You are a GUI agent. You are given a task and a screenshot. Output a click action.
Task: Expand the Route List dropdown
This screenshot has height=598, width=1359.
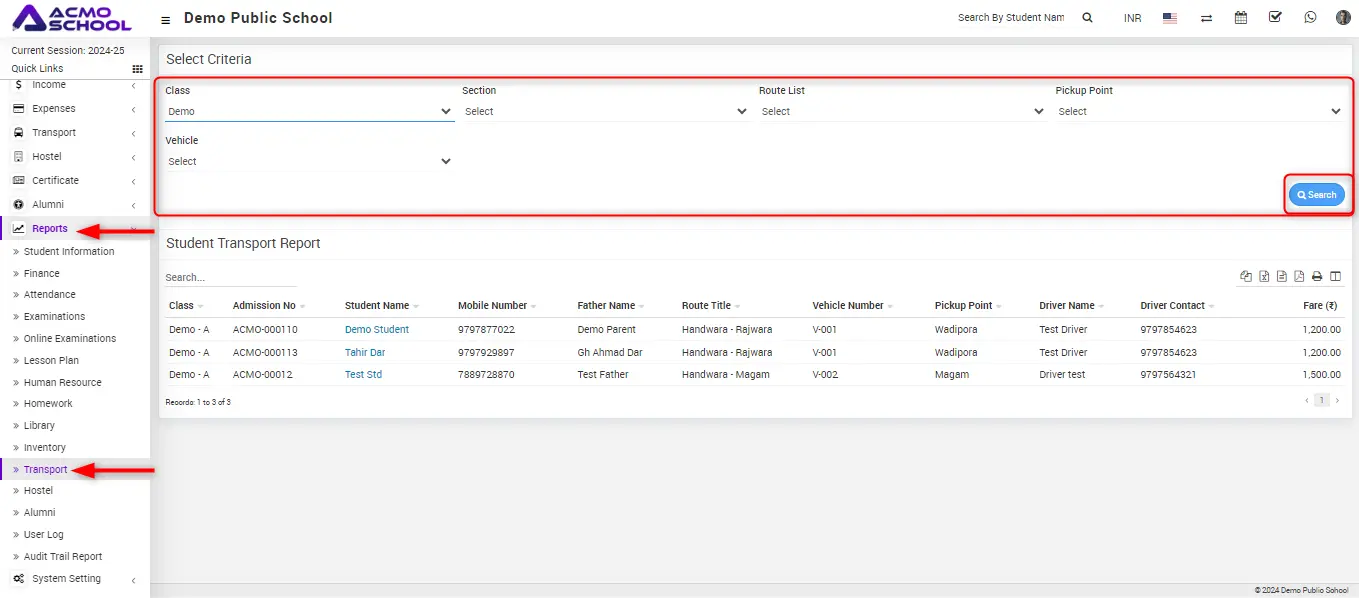(x=902, y=112)
